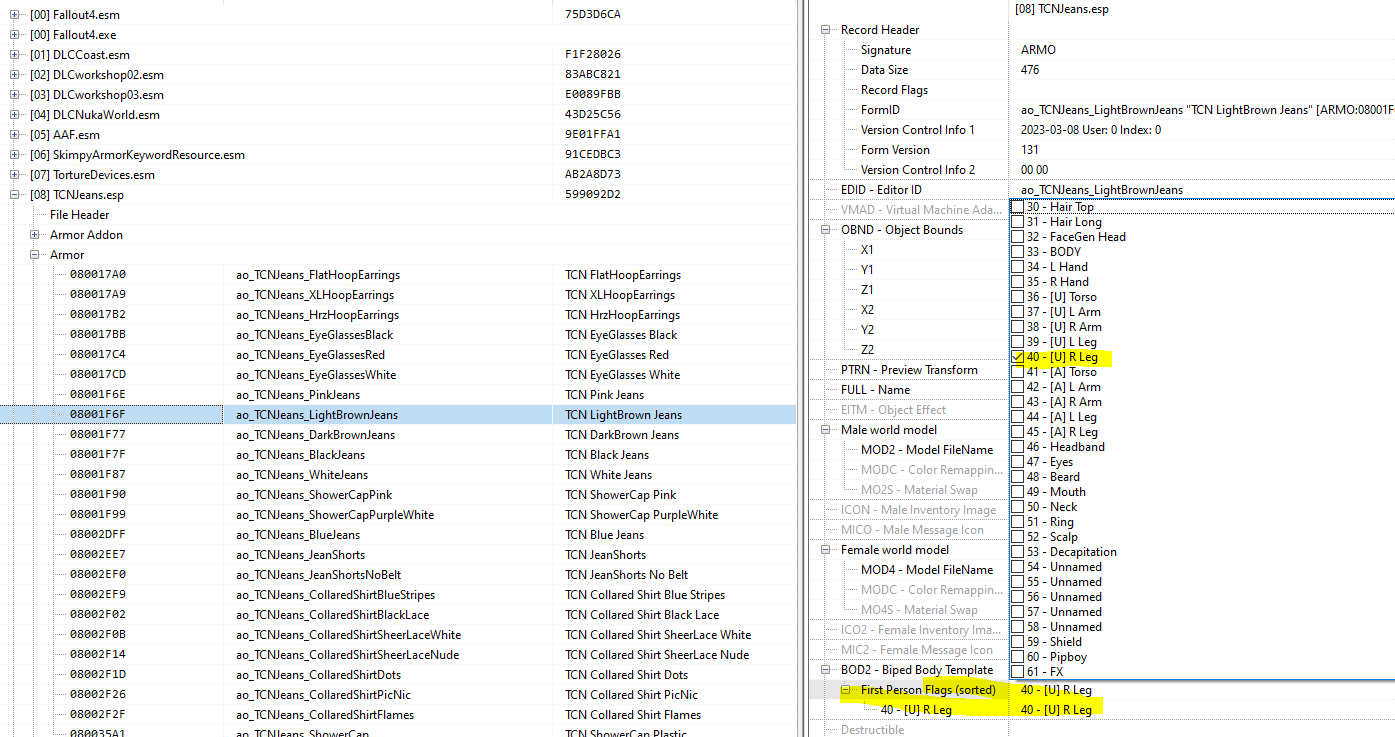Screen dimensions: 1395x737
Task: Select the ao_TCNJeans_BlackJeans record
Action: pos(302,455)
